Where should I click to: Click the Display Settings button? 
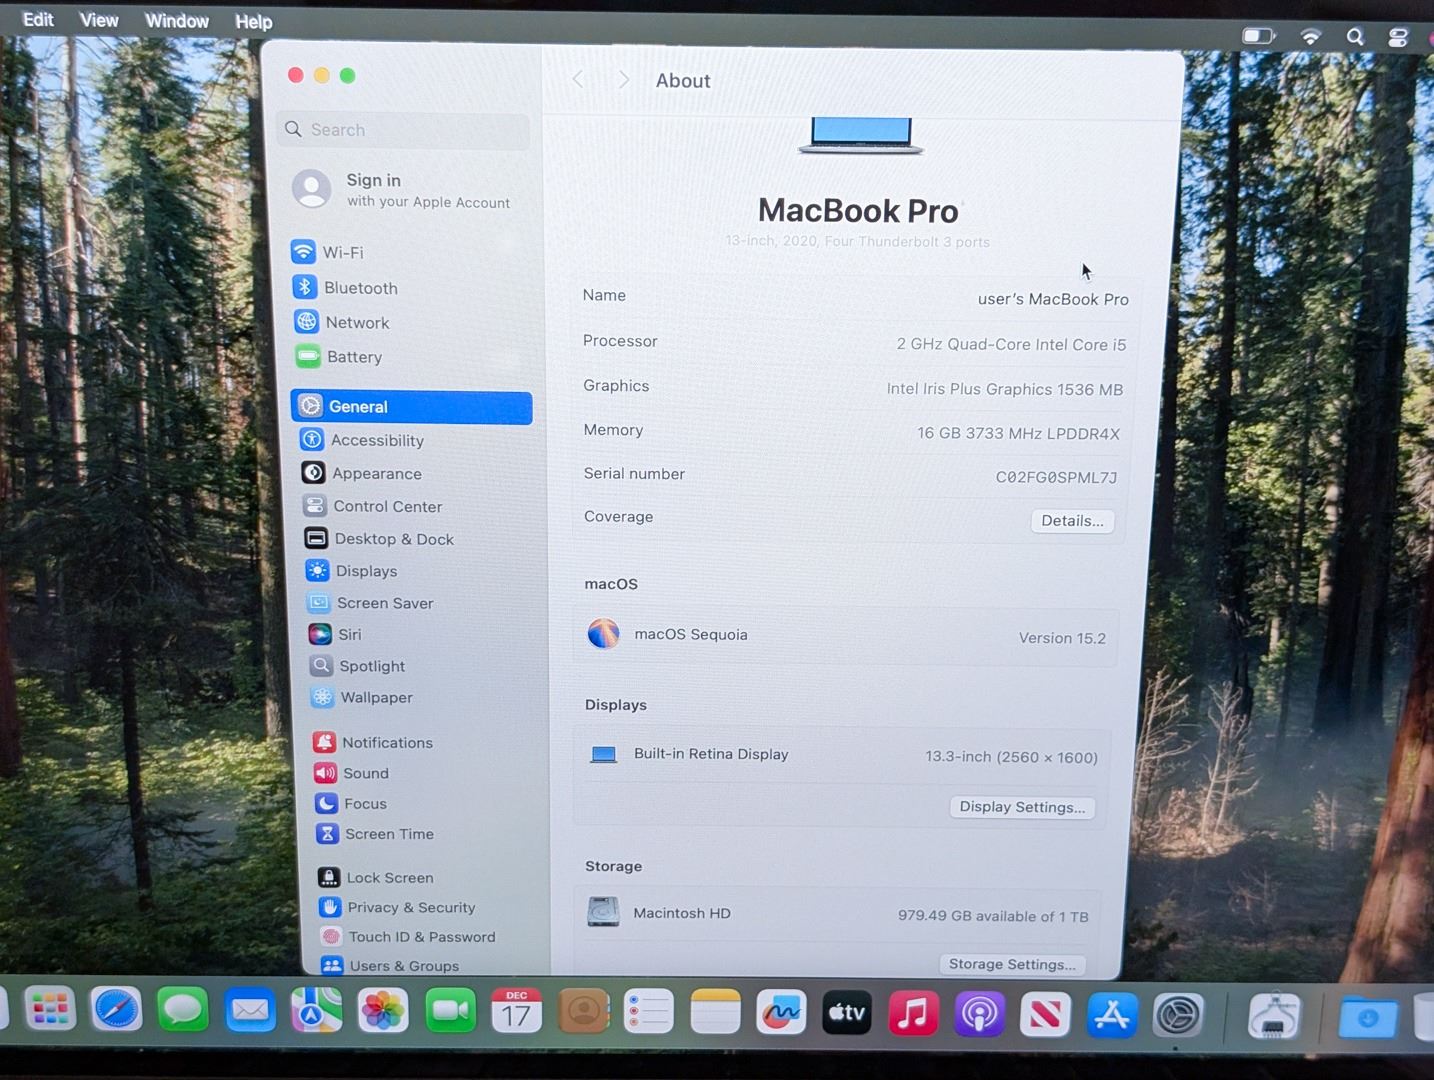pyautogui.click(x=1021, y=807)
